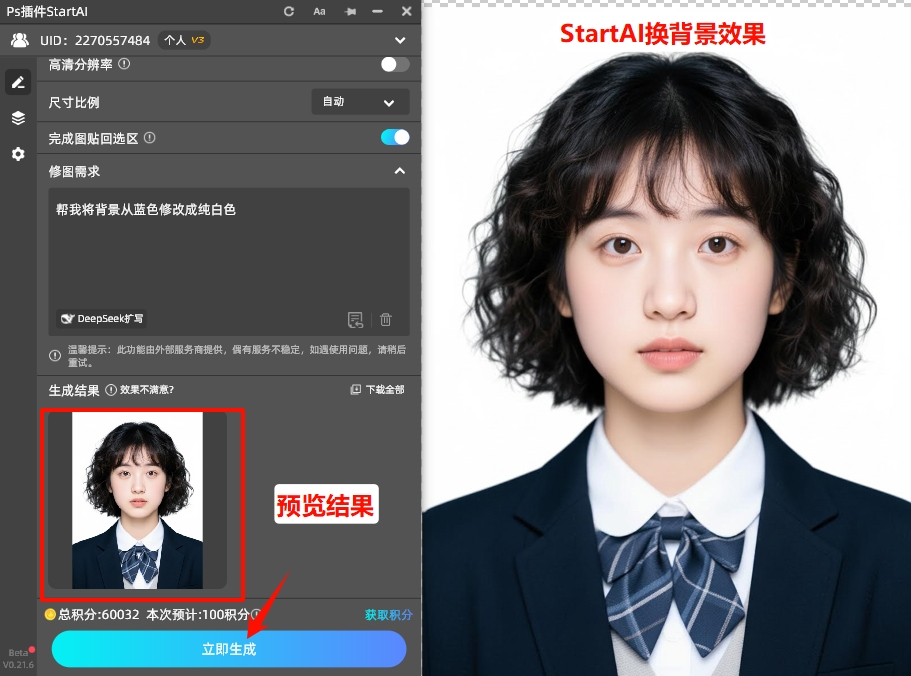
Task: Expand the UID account dropdown arrow
Action: click(x=399, y=40)
